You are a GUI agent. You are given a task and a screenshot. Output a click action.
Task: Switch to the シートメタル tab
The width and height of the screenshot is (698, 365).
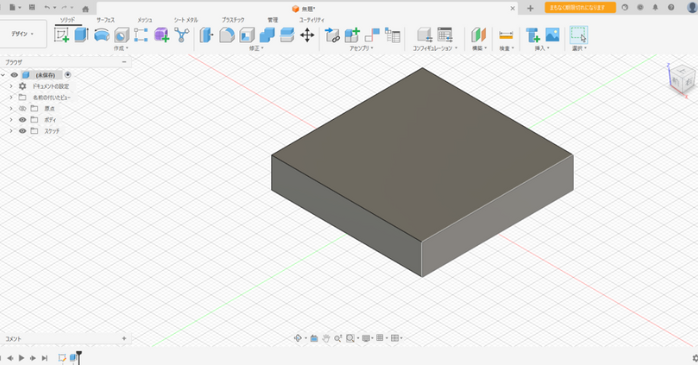point(186,20)
